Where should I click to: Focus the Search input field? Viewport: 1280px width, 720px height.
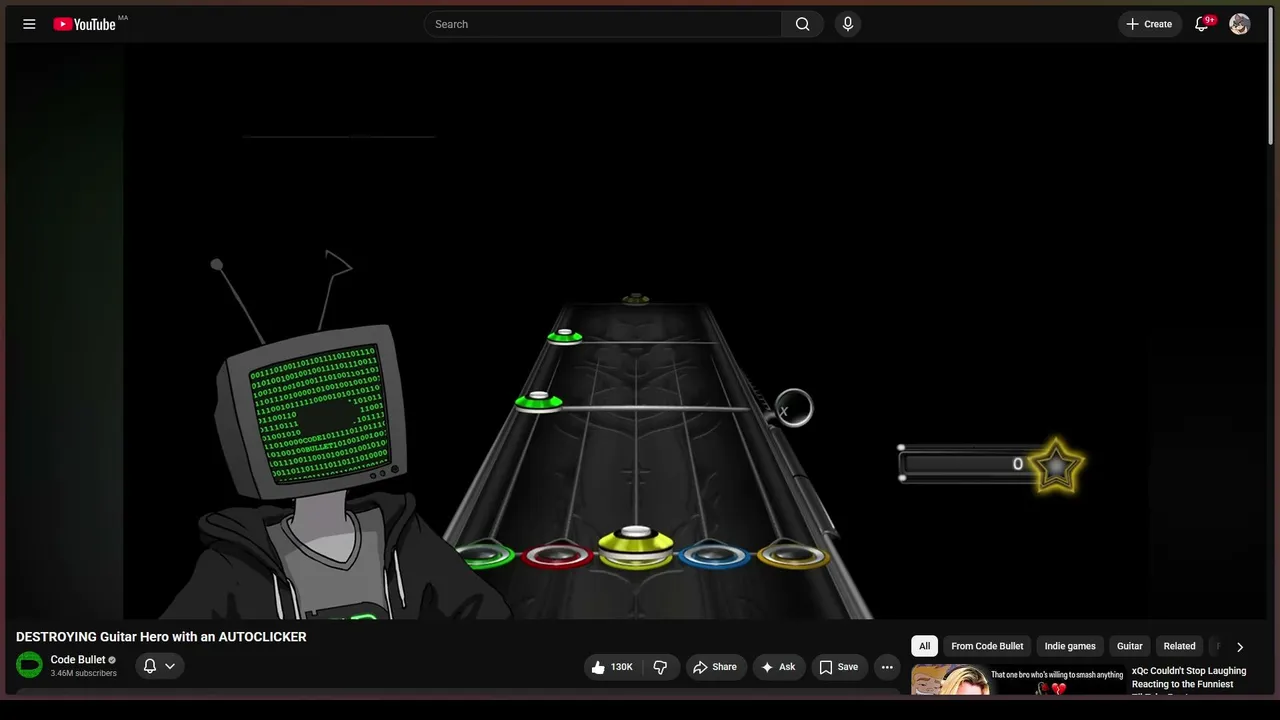(603, 24)
